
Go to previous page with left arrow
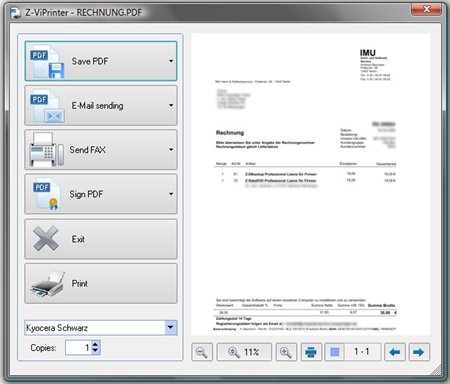coord(395,352)
